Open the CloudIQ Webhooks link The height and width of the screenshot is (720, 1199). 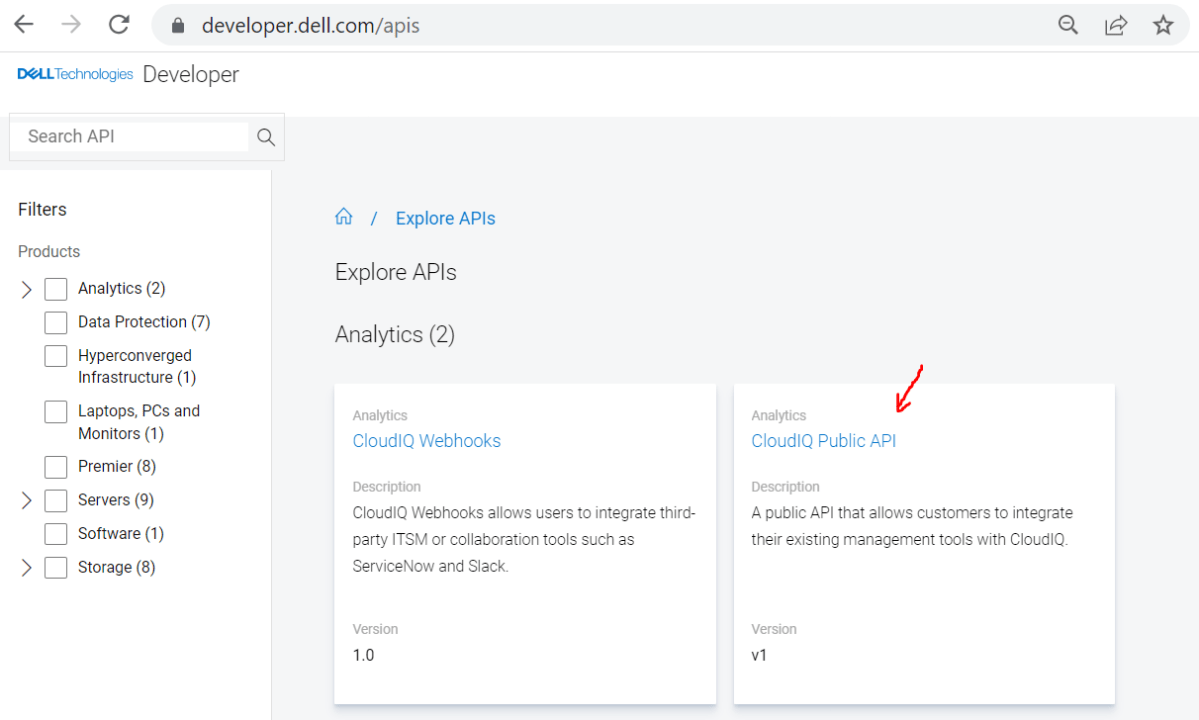pos(426,440)
